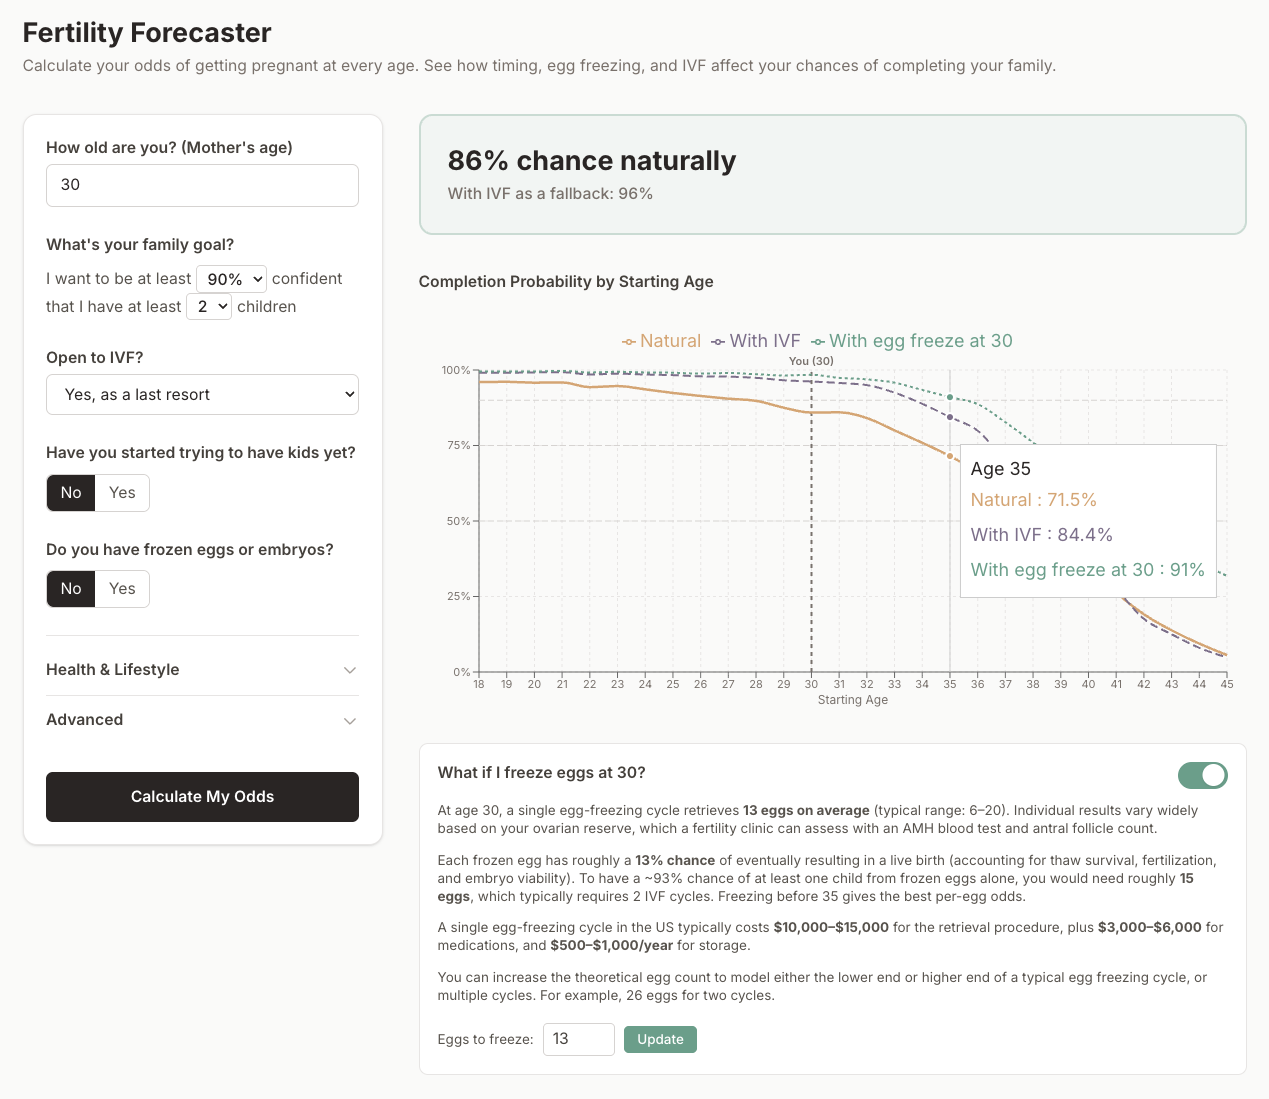Screen dimensions: 1269x1099
Task: Open the number of children dropdown
Action: pos(209,306)
